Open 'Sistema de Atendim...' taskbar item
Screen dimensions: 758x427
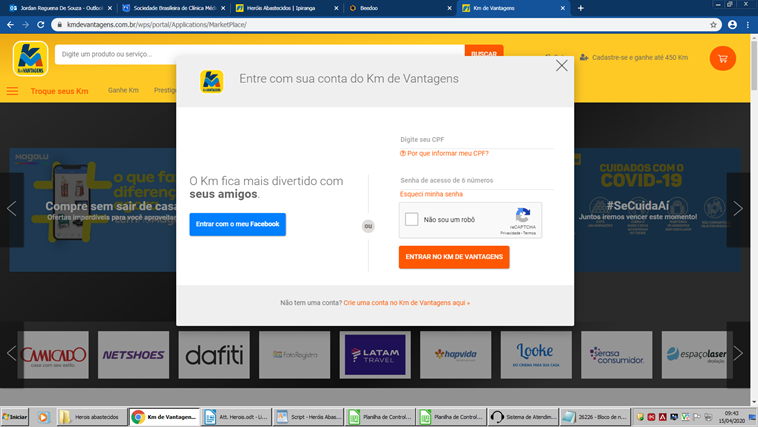[524, 417]
